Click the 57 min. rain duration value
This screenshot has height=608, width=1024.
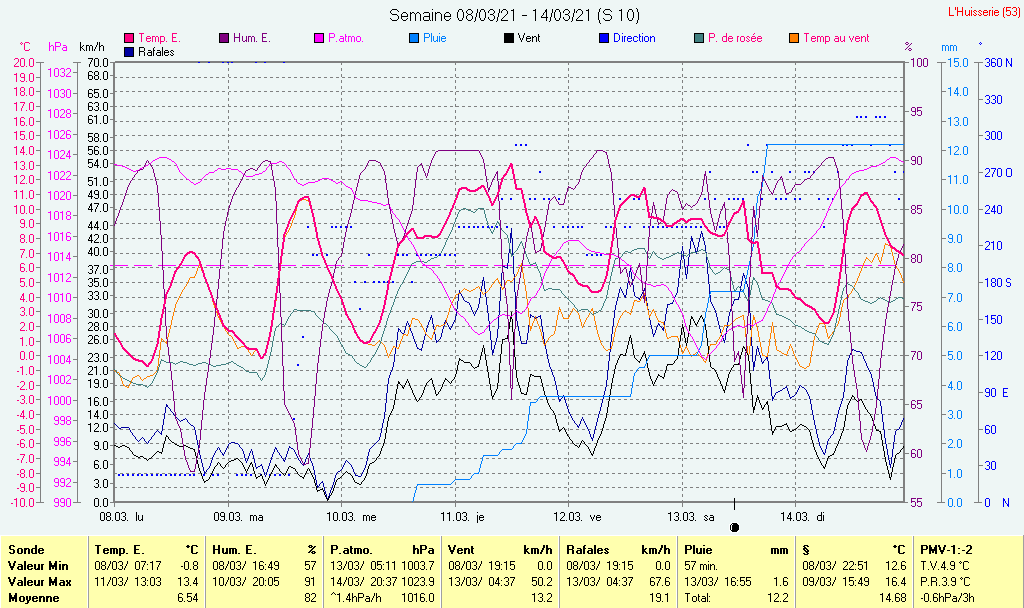point(701,566)
